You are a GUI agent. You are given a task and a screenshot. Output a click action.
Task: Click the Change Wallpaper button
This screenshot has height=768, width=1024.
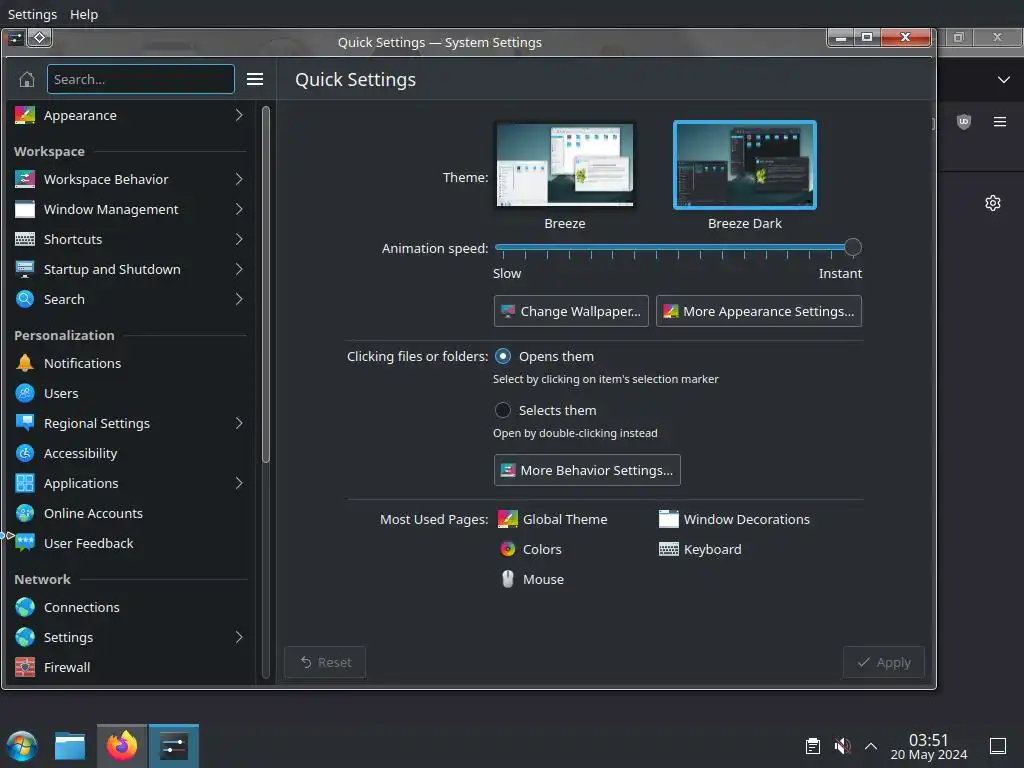[x=571, y=312]
